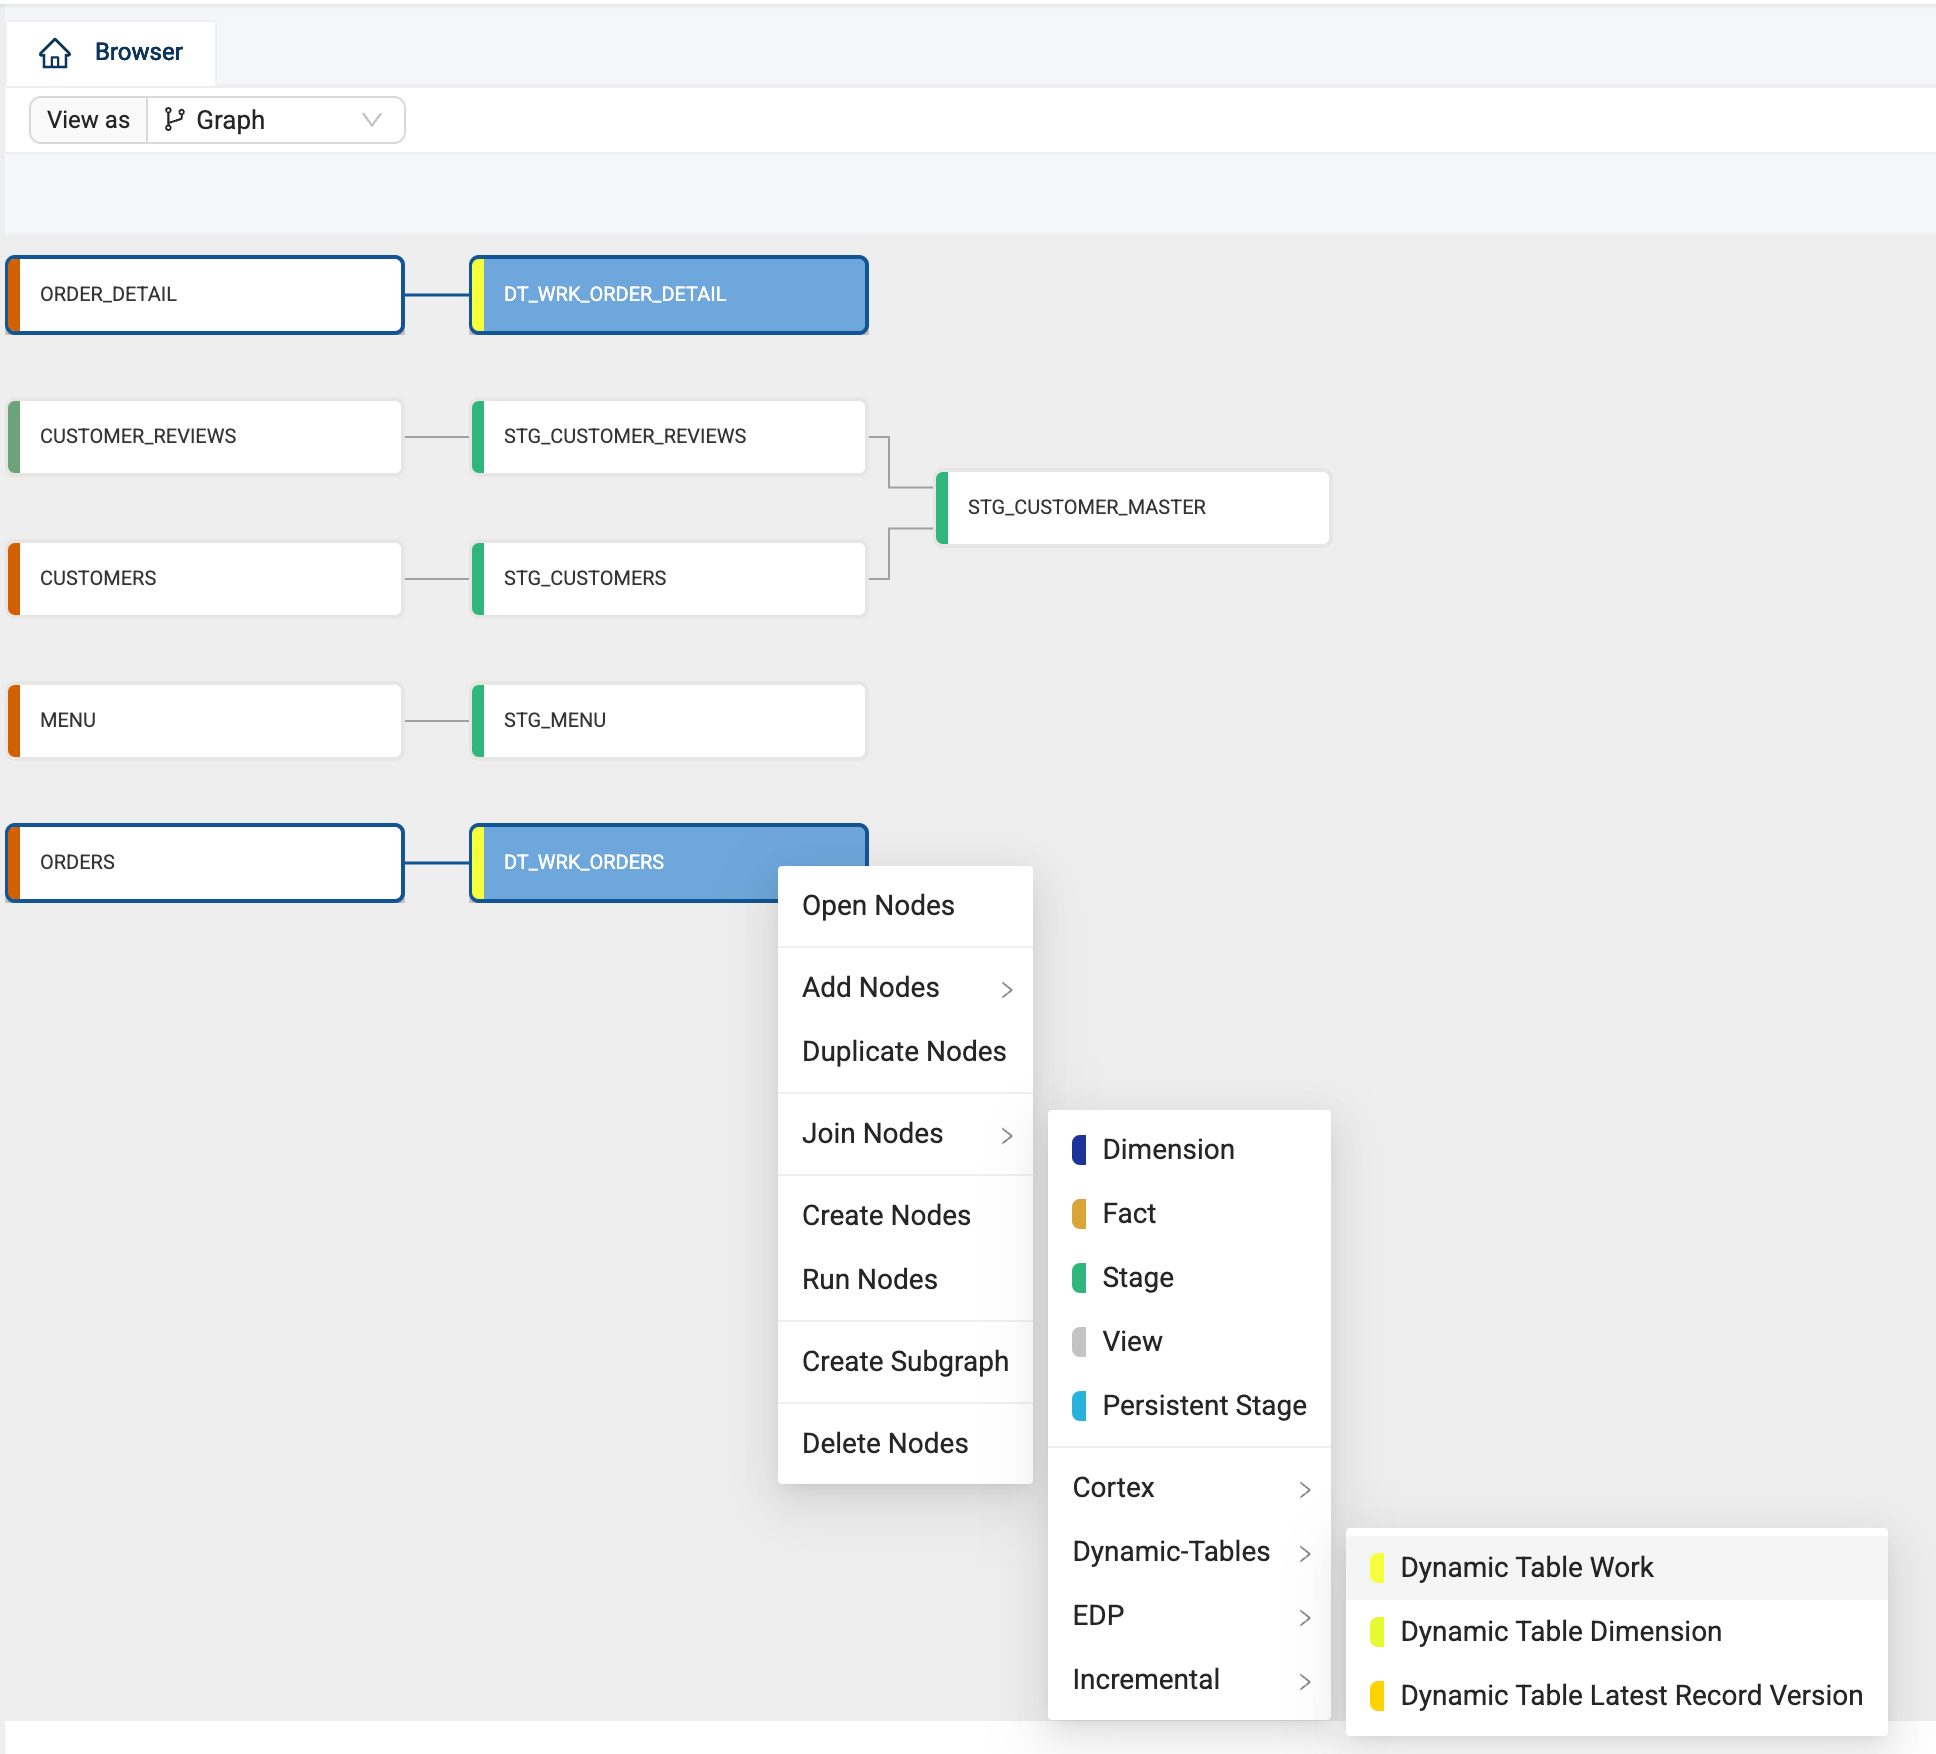This screenshot has width=1936, height=1754.
Task: Select the STG_CUSTOMER_MASTER node
Action: [1133, 507]
